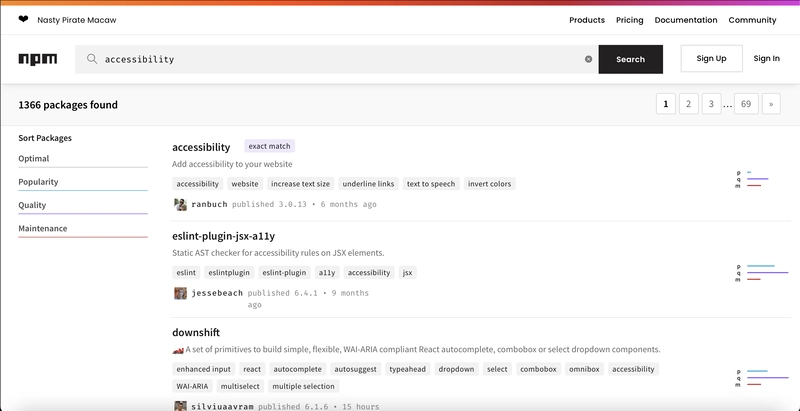Sort packages by Maintenance
The image size is (800, 411).
(x=43, y=228)
